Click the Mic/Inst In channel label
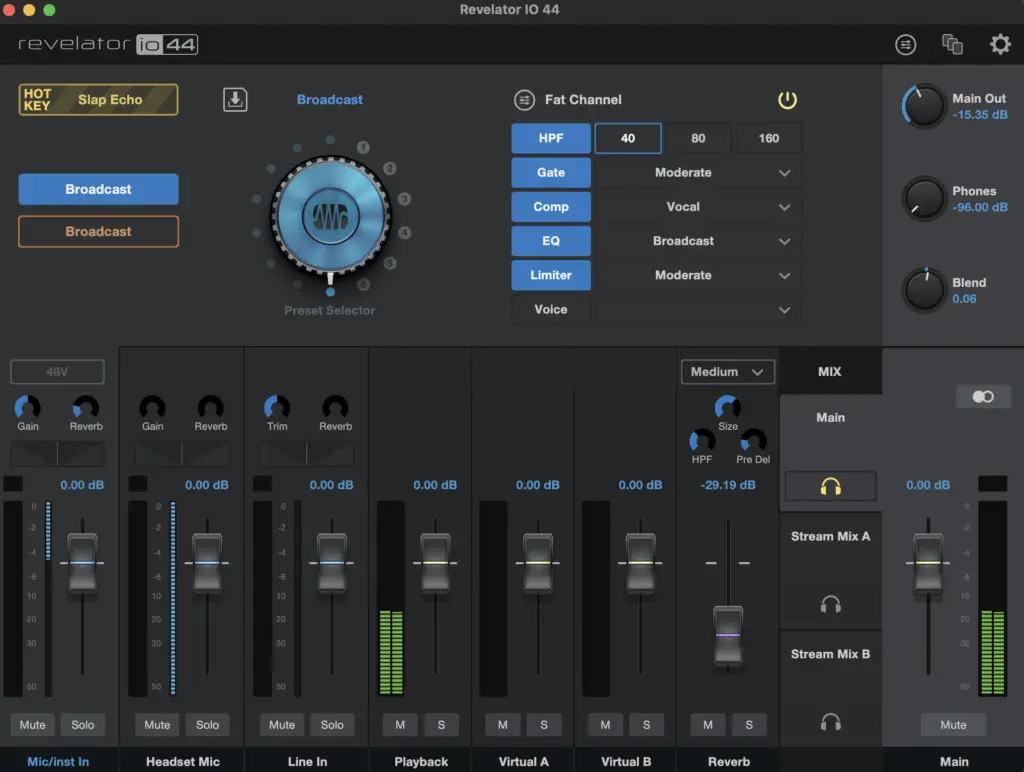This screenshot has height=772, width=1024. 58,762
